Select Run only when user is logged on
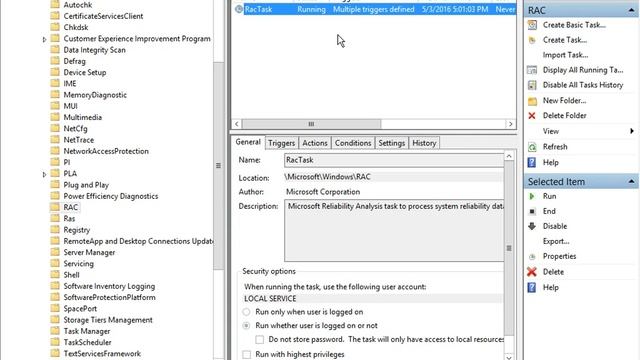This screenshot has width=640, height=360. click(x=246, y=312)
